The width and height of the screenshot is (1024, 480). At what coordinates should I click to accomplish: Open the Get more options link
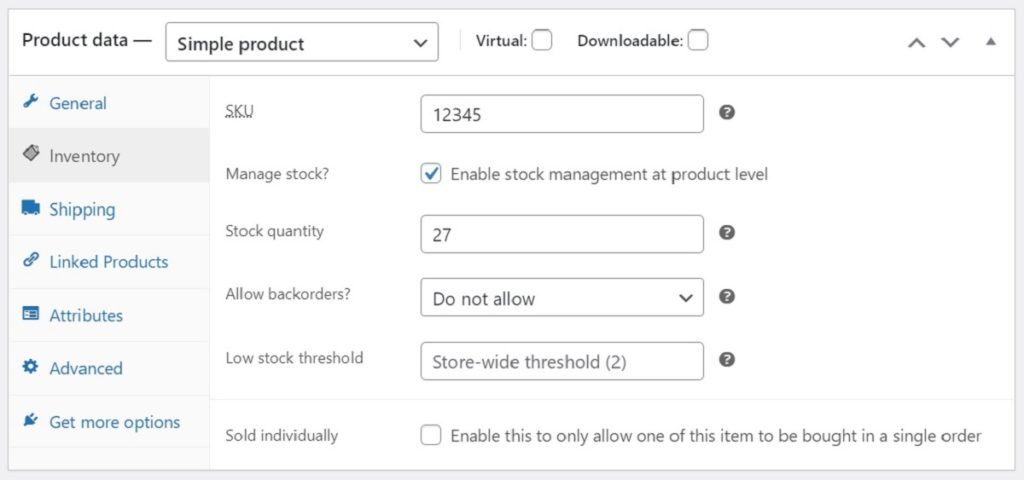pos(109,421)
